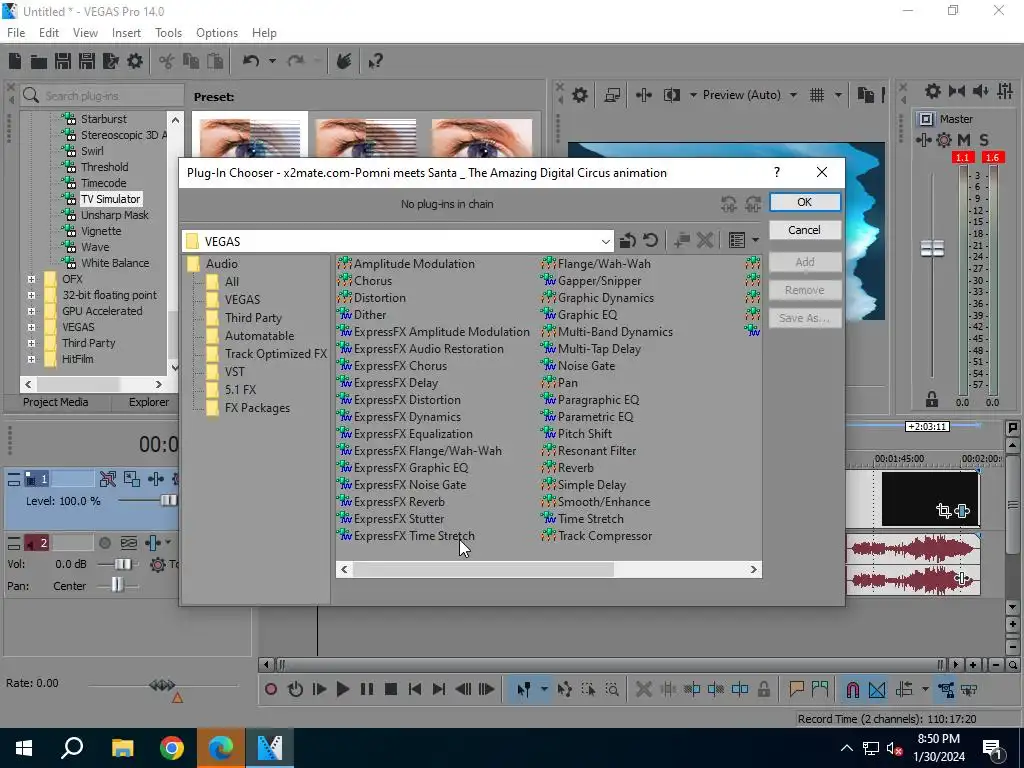This screenshot has height=768, width=1024.
Task: Toggle Mute on the Master bus
Action: tap(964, 140)
